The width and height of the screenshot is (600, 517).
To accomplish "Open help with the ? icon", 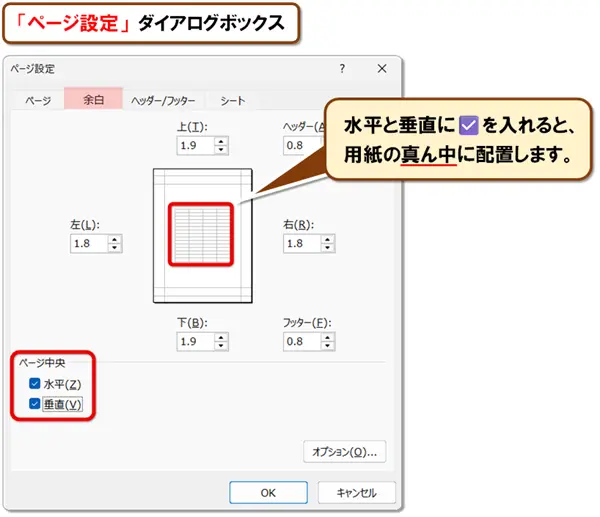I will point(342,69).
